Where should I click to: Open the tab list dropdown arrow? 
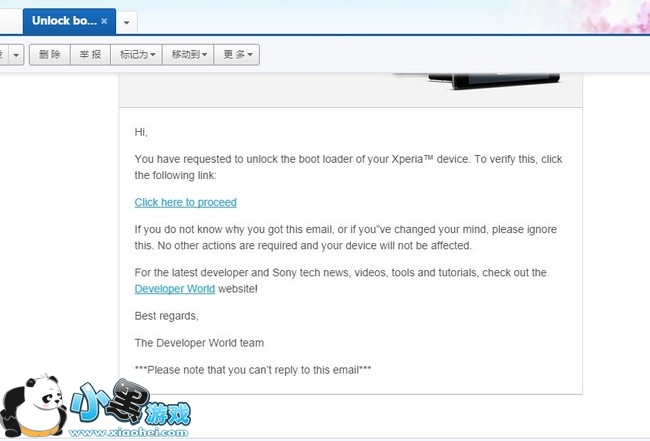tap(126, 22)
